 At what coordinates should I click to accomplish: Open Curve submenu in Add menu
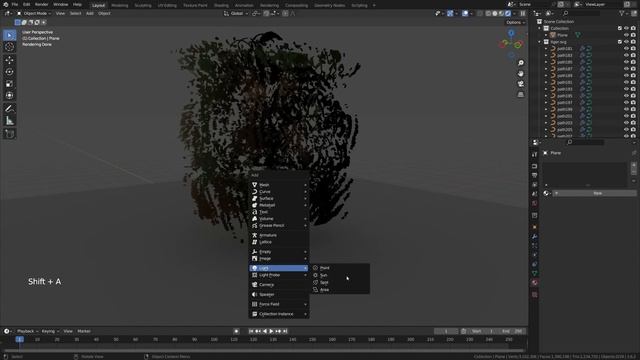279,191
